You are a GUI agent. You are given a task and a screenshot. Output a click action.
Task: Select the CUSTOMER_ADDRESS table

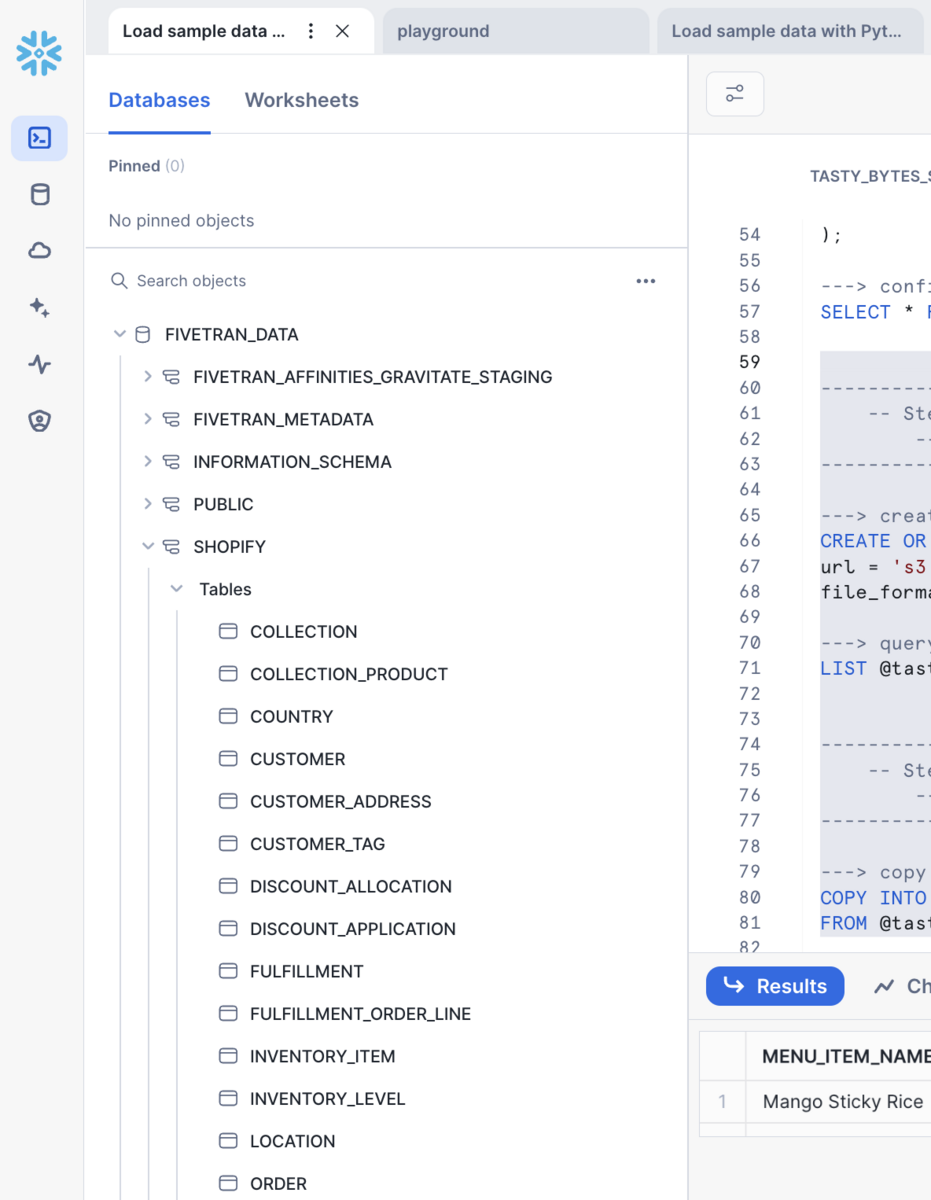pyautogui.click(x=341, y=801)
